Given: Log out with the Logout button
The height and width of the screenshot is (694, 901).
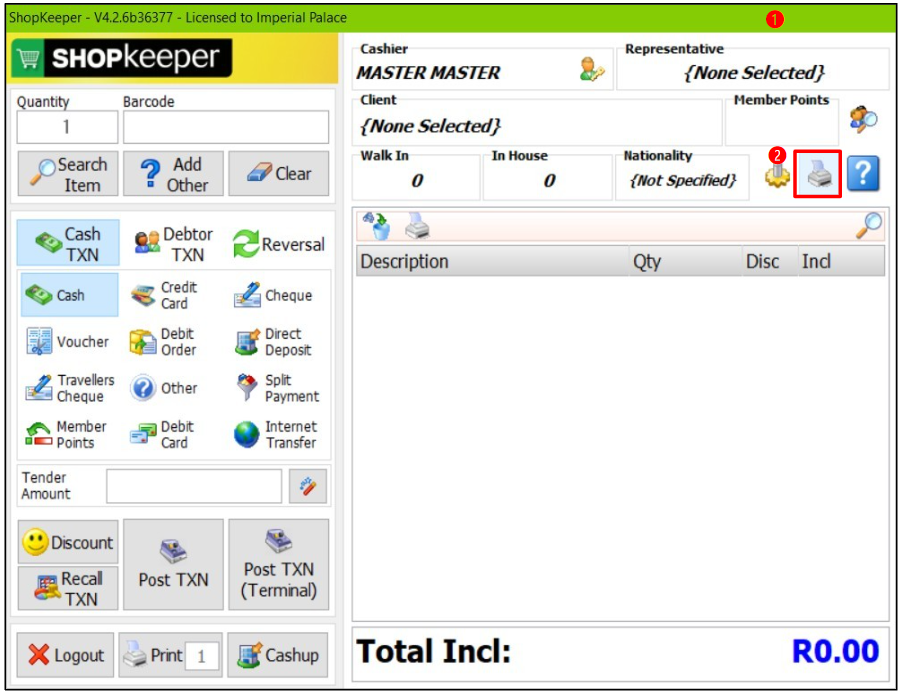Looking at the screenshot, I should point(66,655).
